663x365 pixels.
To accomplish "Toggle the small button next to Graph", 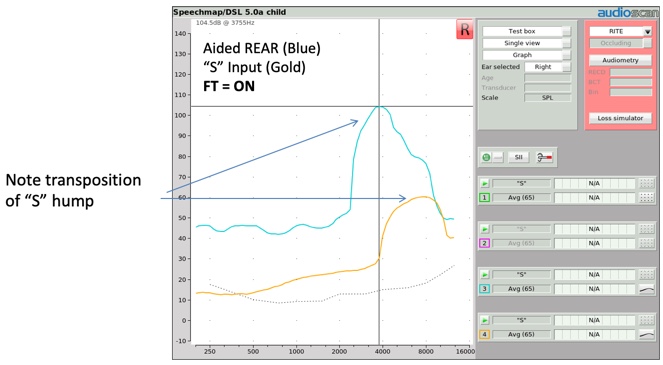I will [x=567, y=55].
